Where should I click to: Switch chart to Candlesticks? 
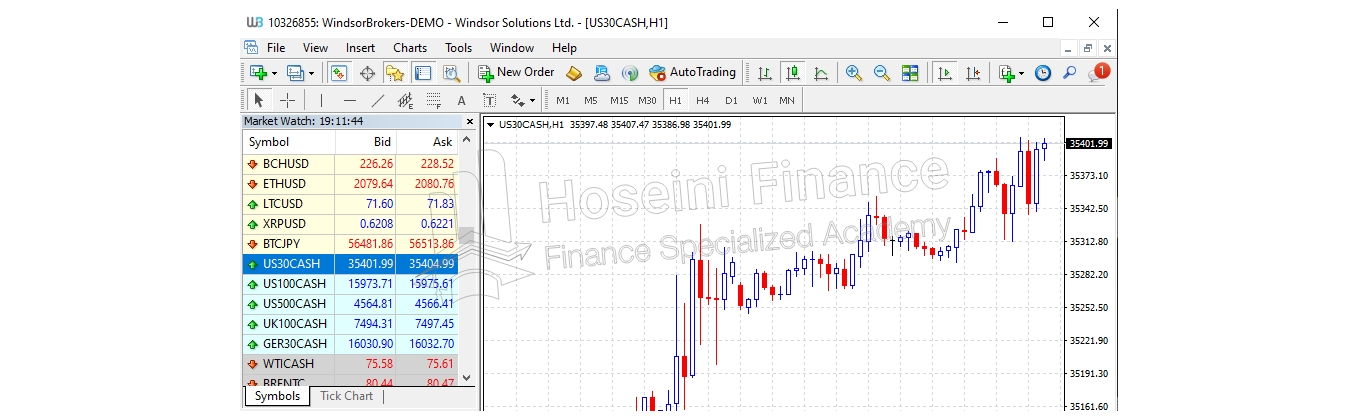793,73
